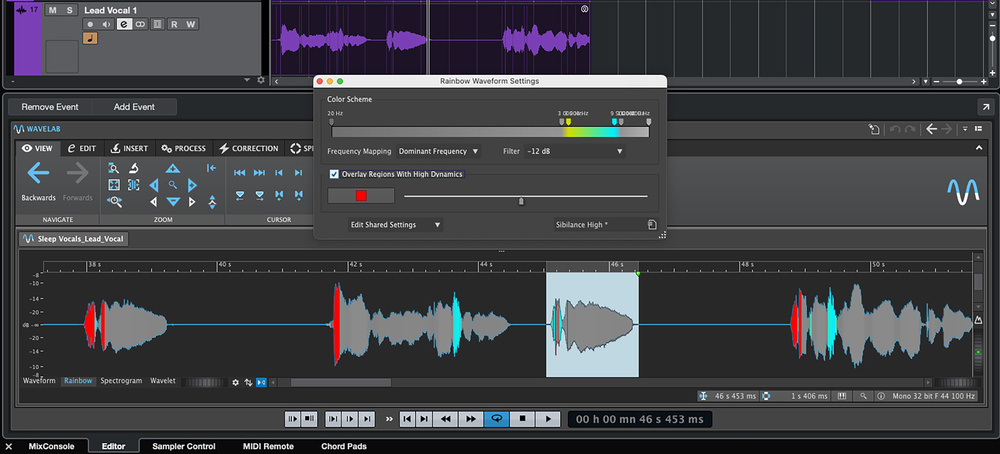Click Play button in transport bar
The image size is (1000, 454).
coord(548,419)
